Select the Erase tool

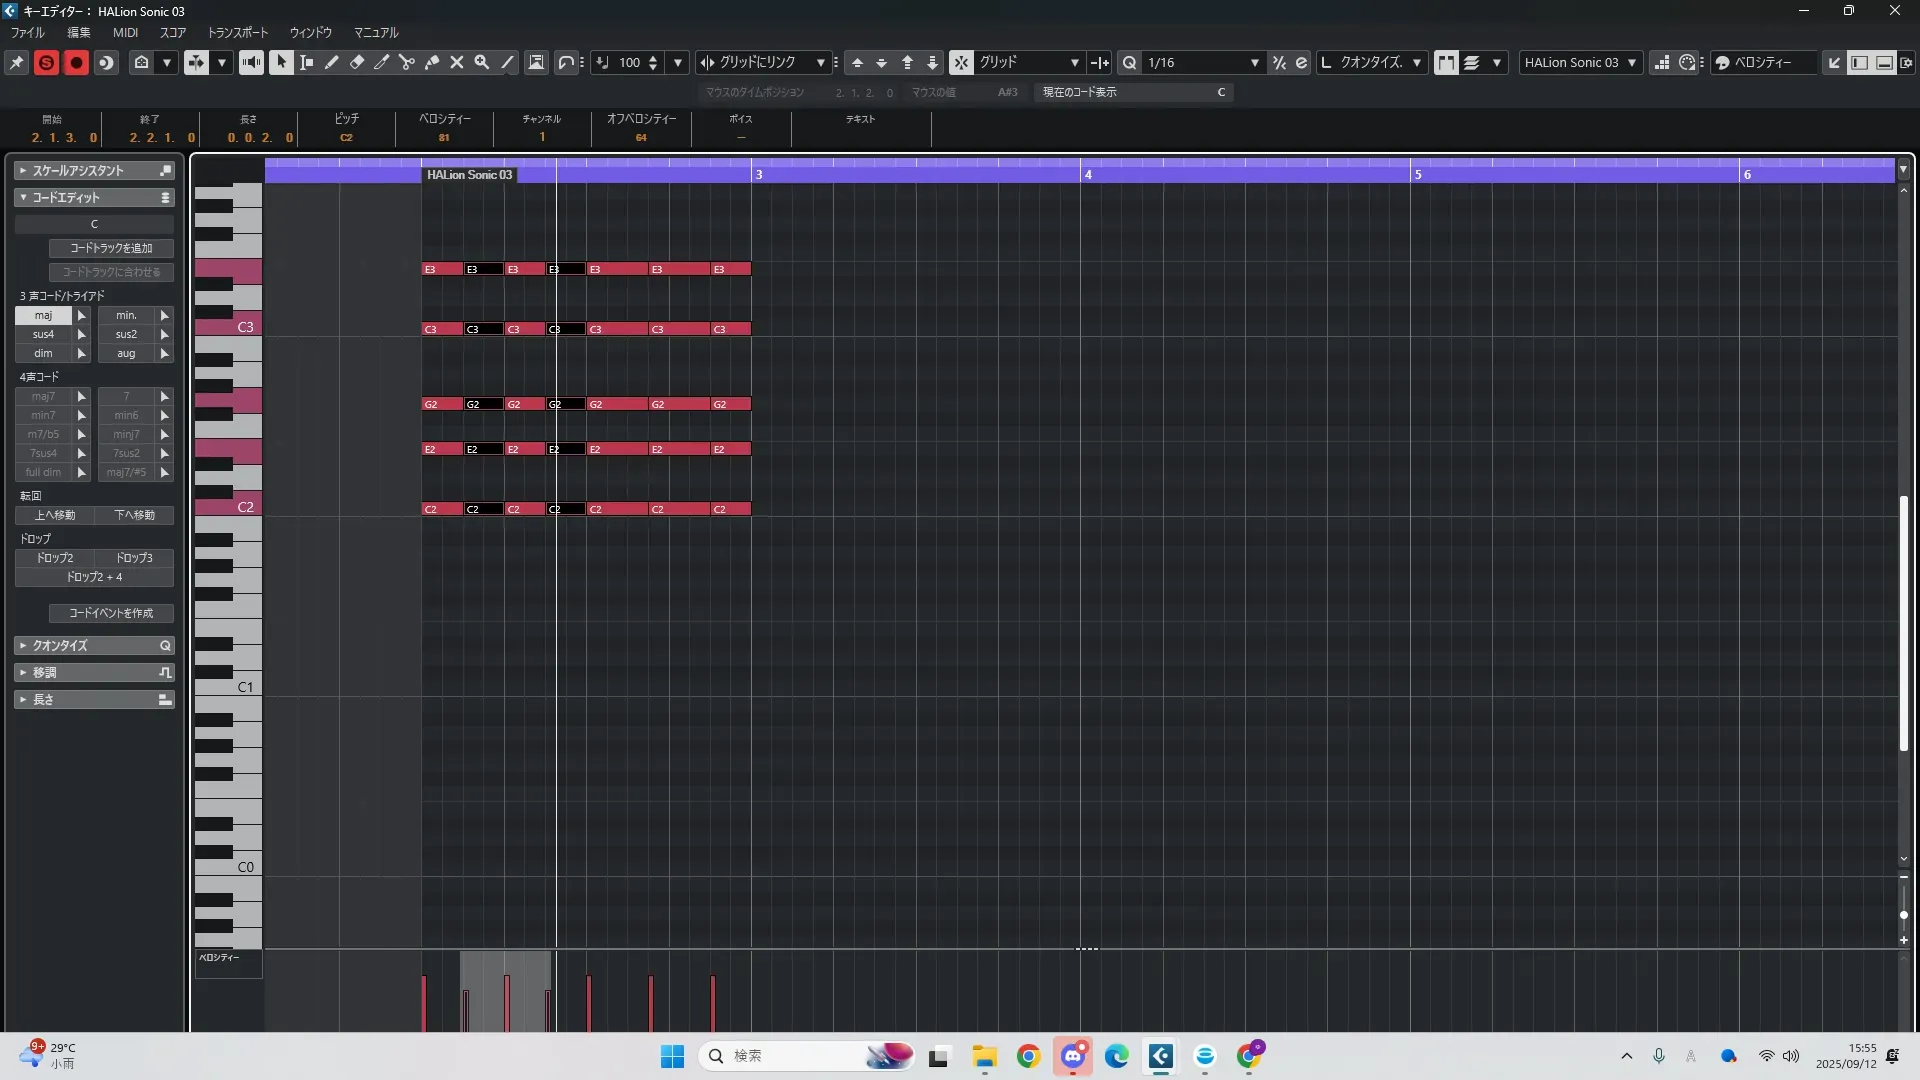357,62
